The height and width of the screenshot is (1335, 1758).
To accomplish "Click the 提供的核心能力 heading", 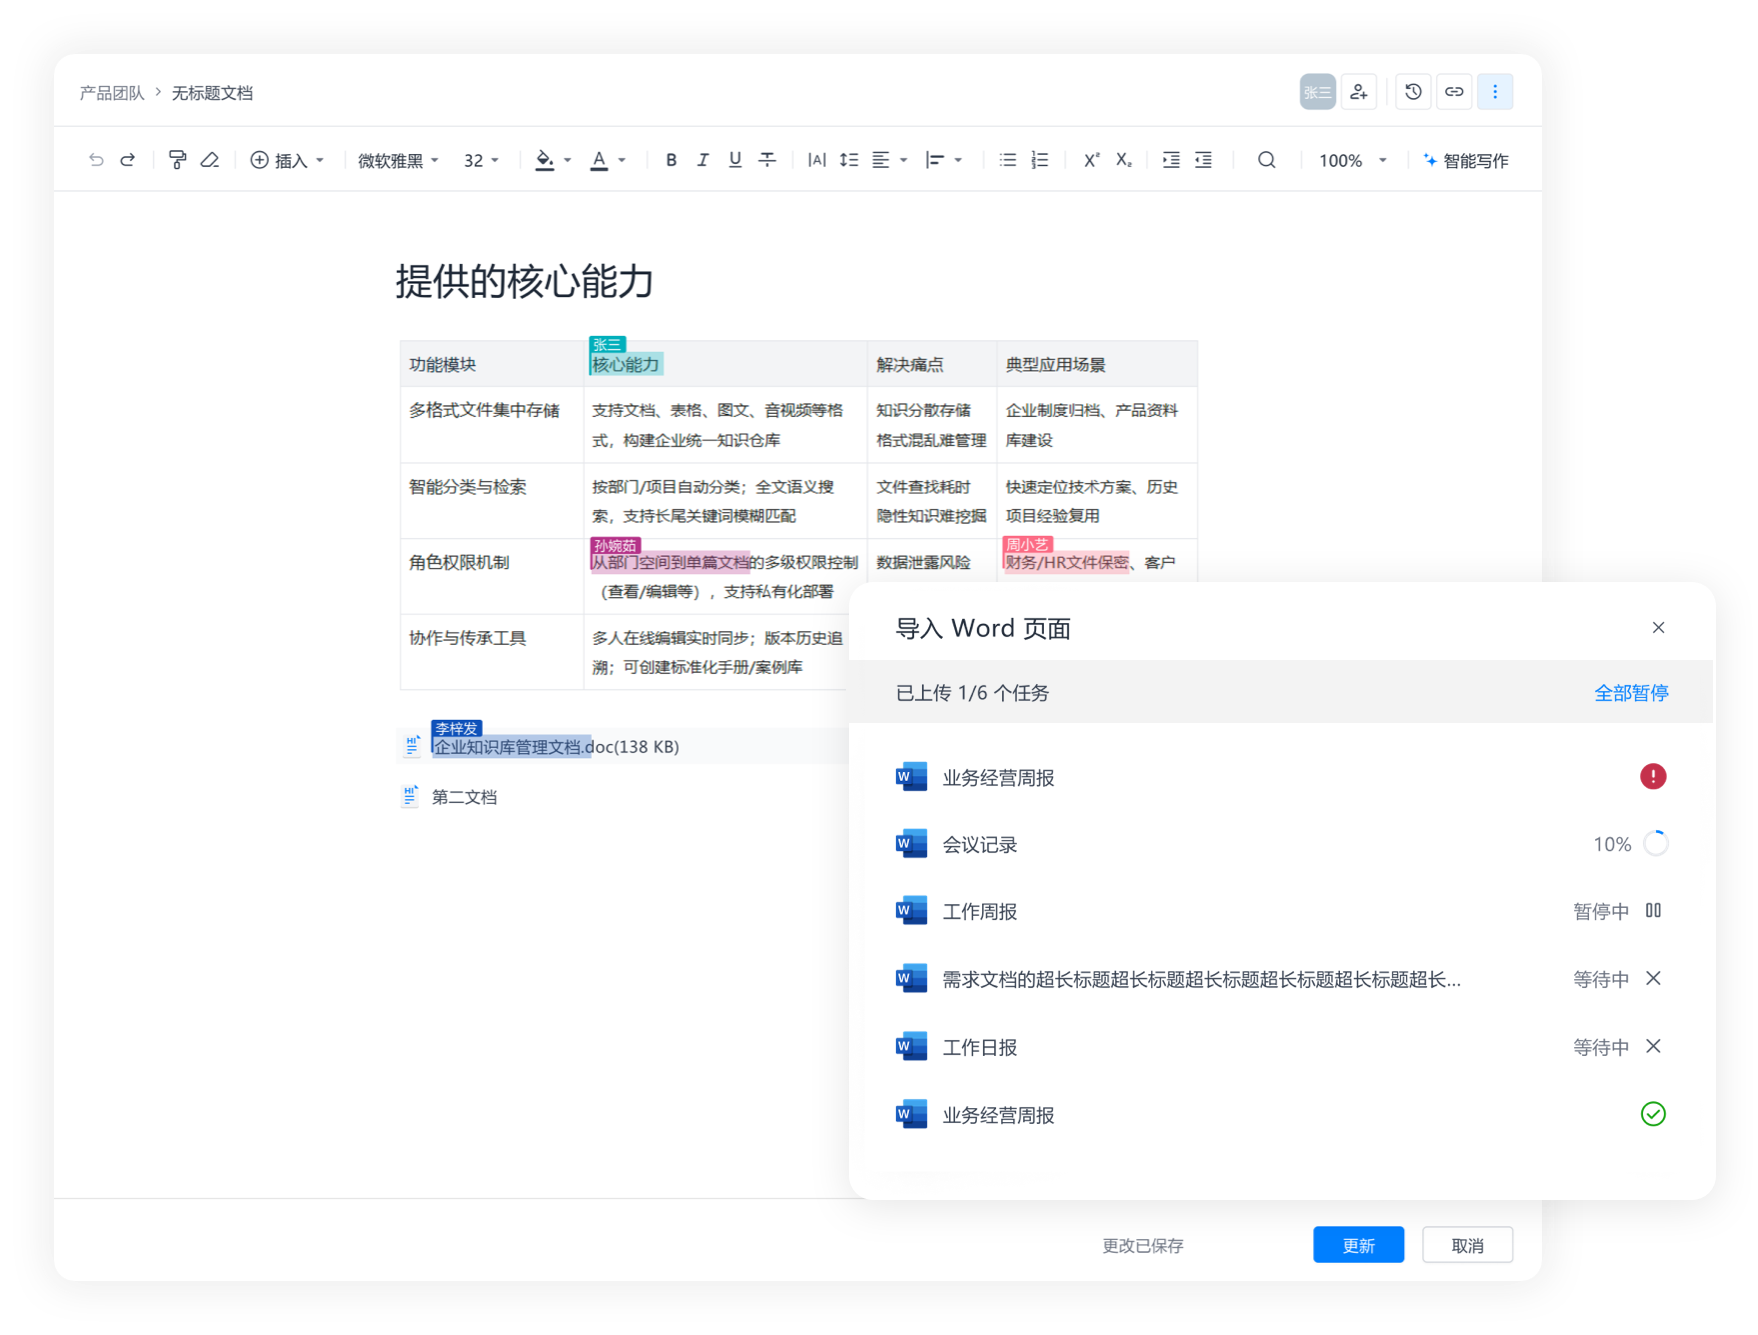I will (x=524, y=281).
